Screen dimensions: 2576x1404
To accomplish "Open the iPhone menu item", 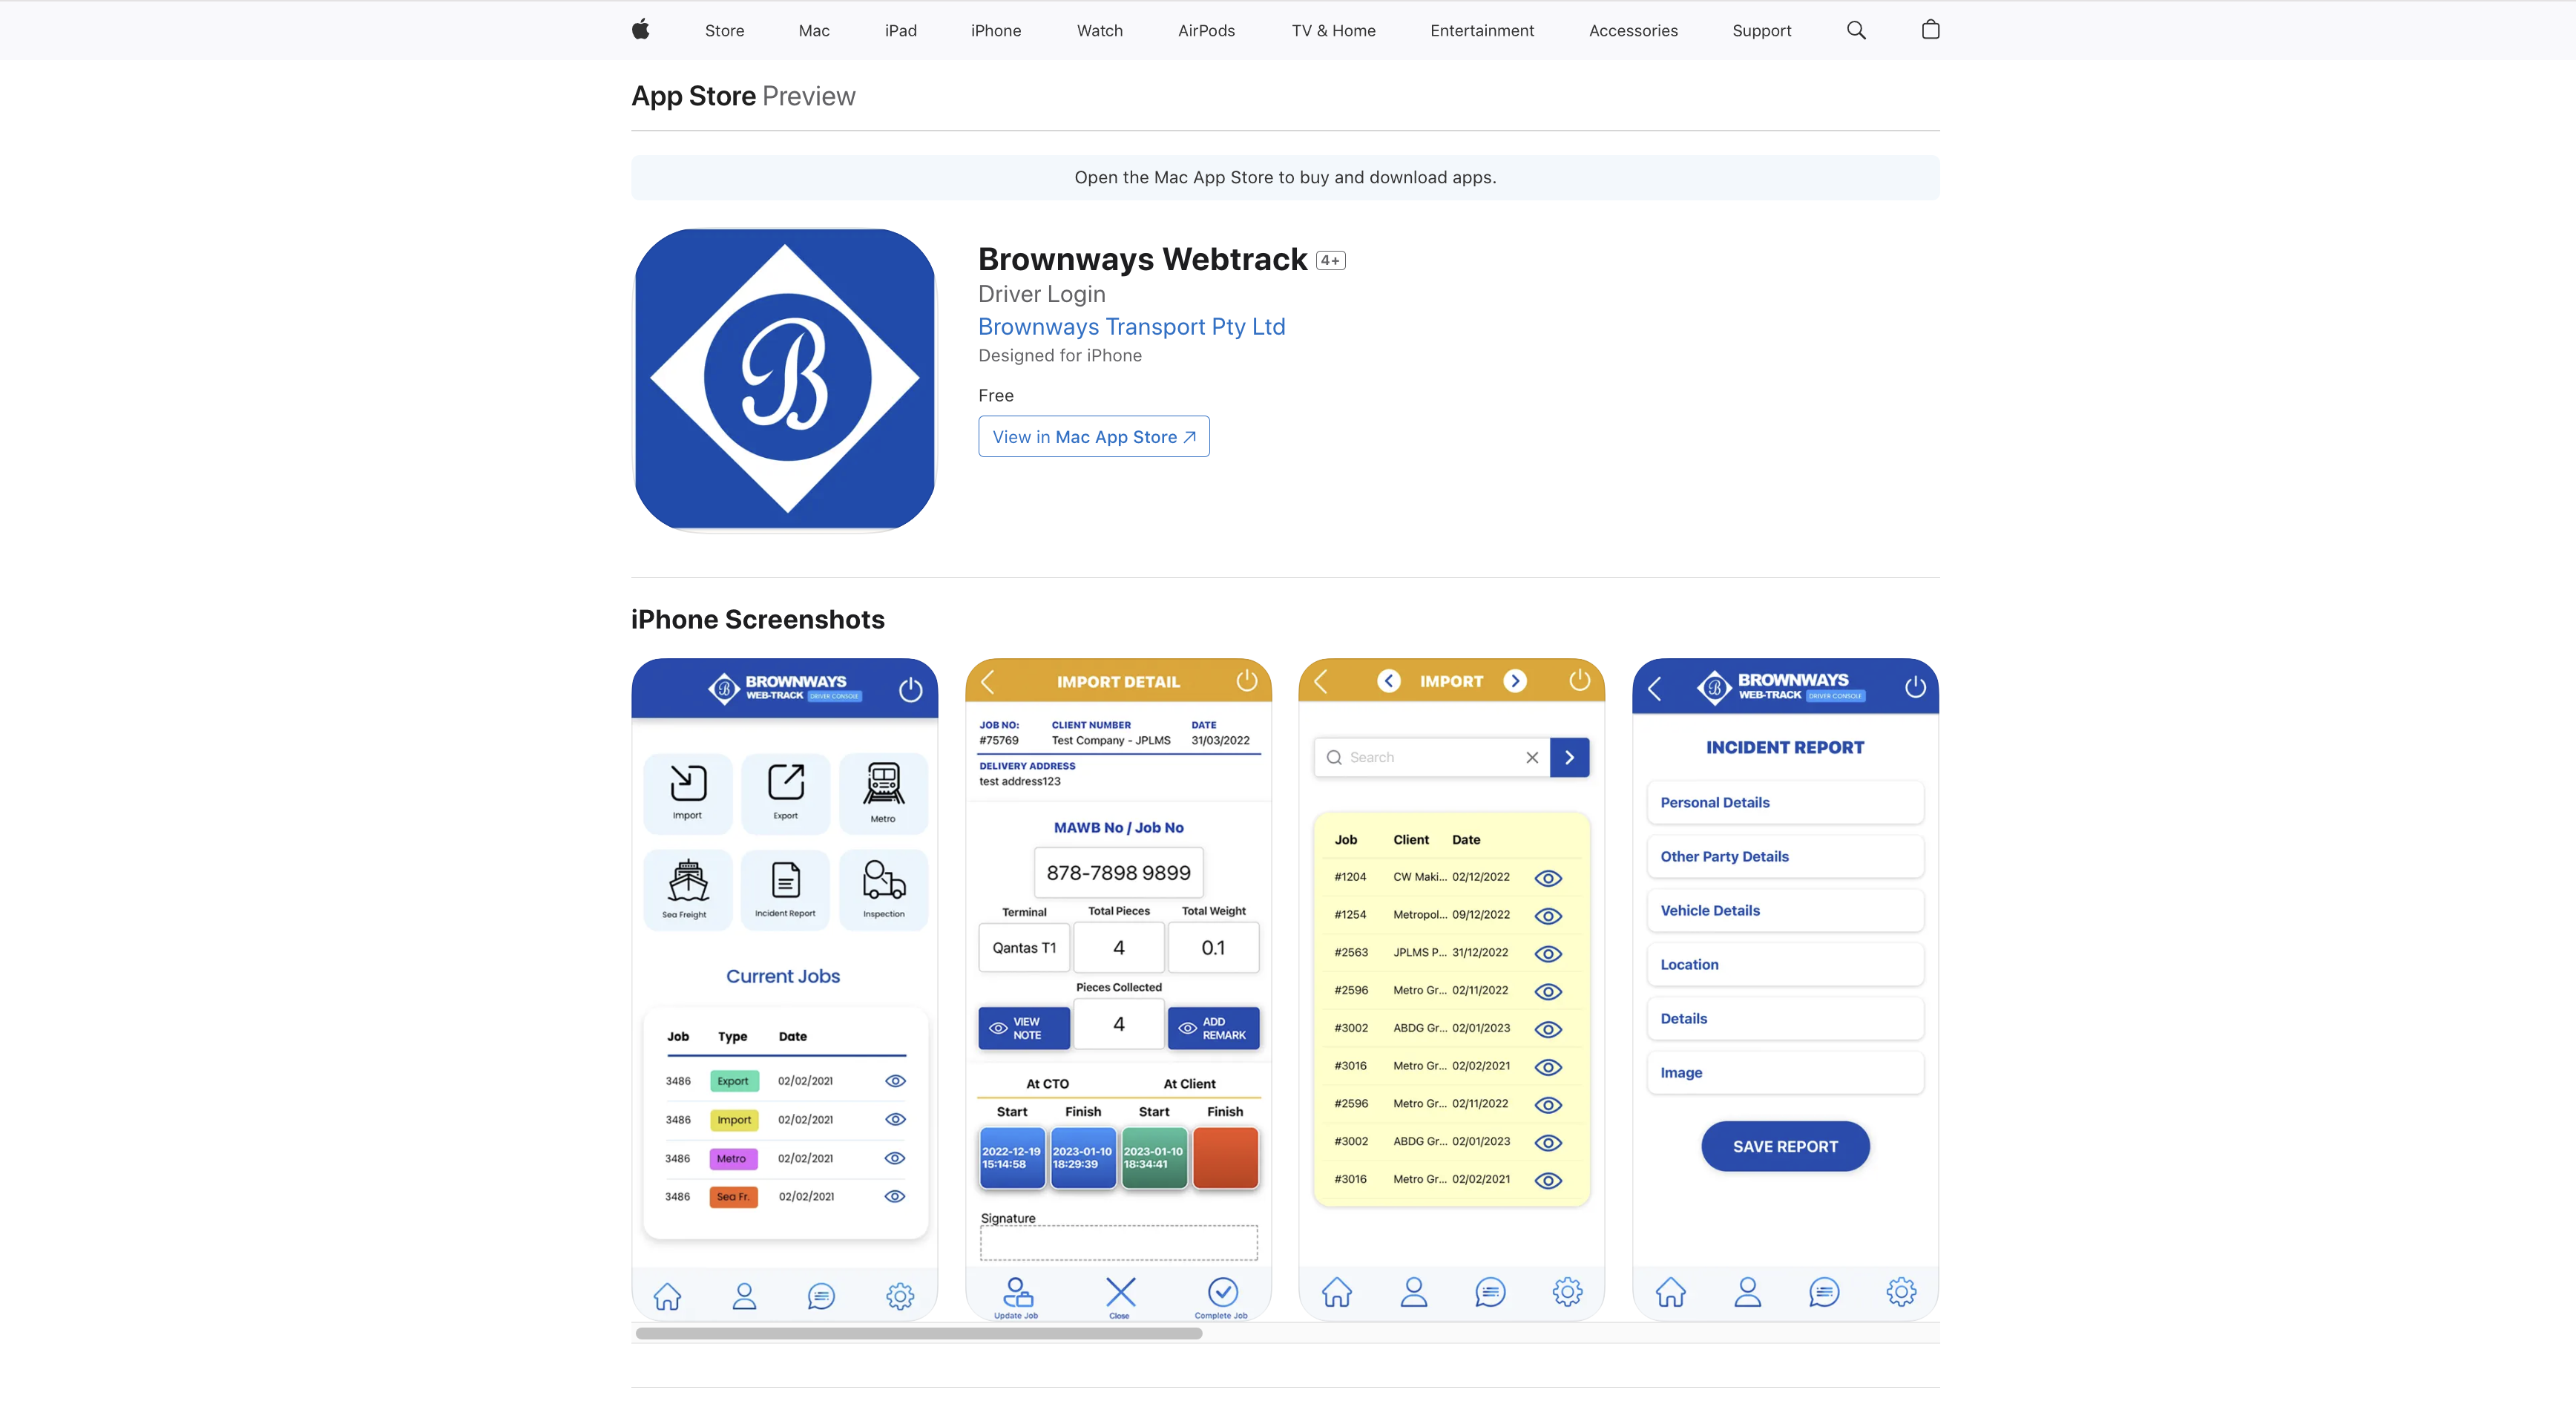I will [x=995, y=30].
